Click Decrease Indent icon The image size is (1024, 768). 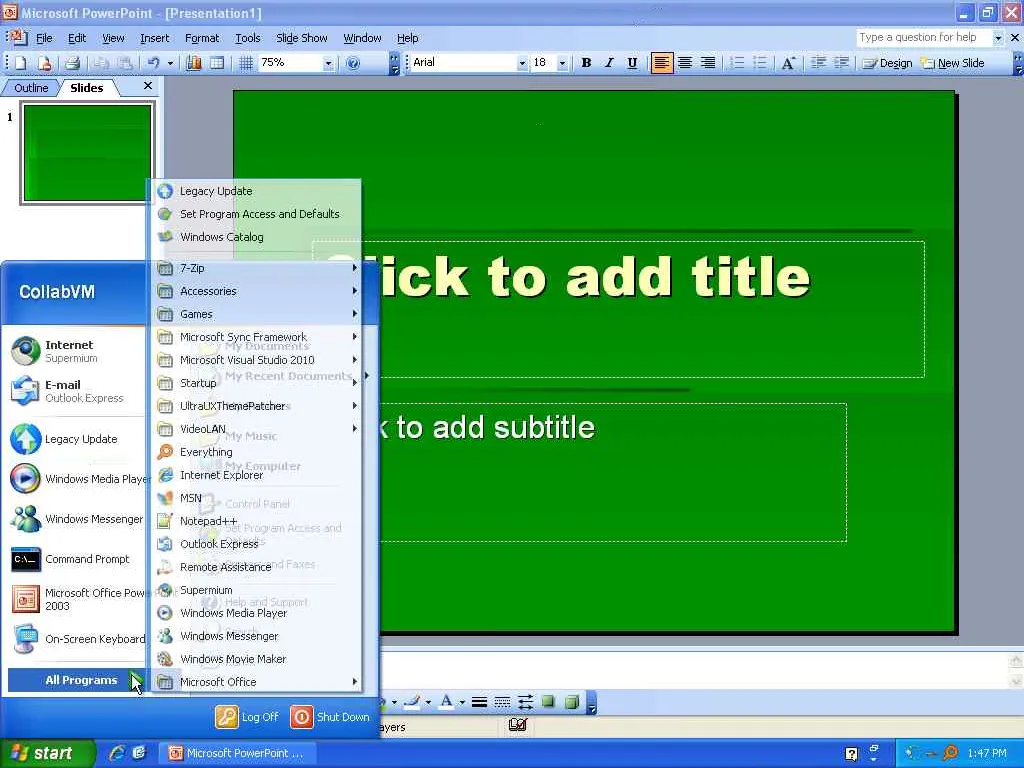(818, 63)
